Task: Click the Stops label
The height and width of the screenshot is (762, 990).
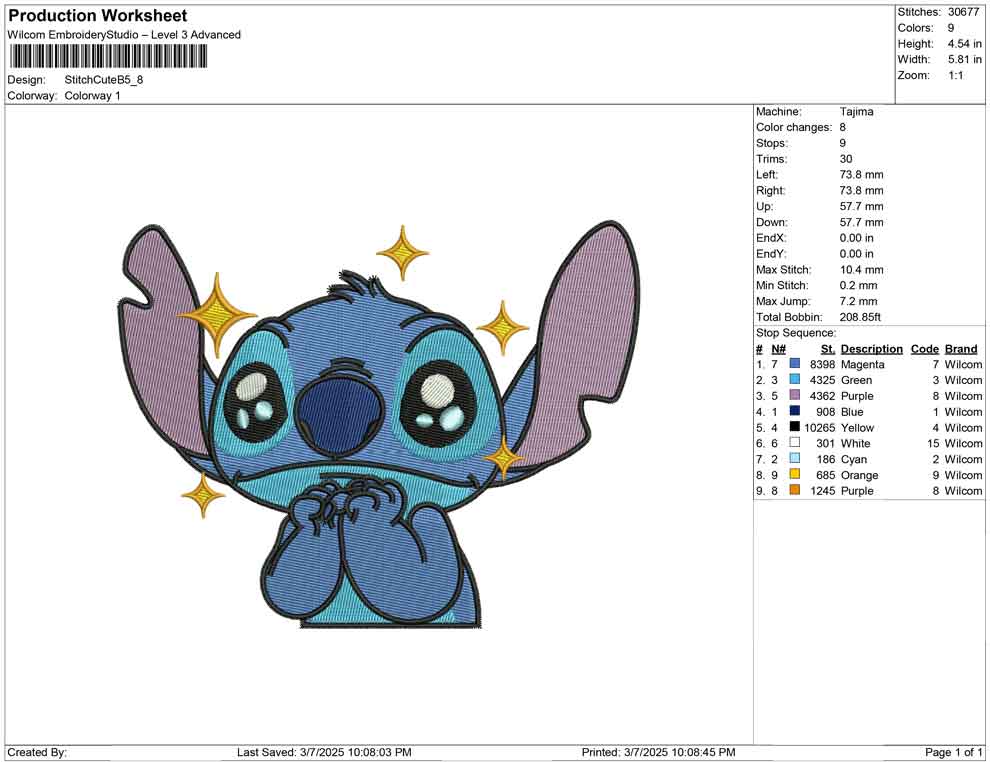Action: [772, 143]
